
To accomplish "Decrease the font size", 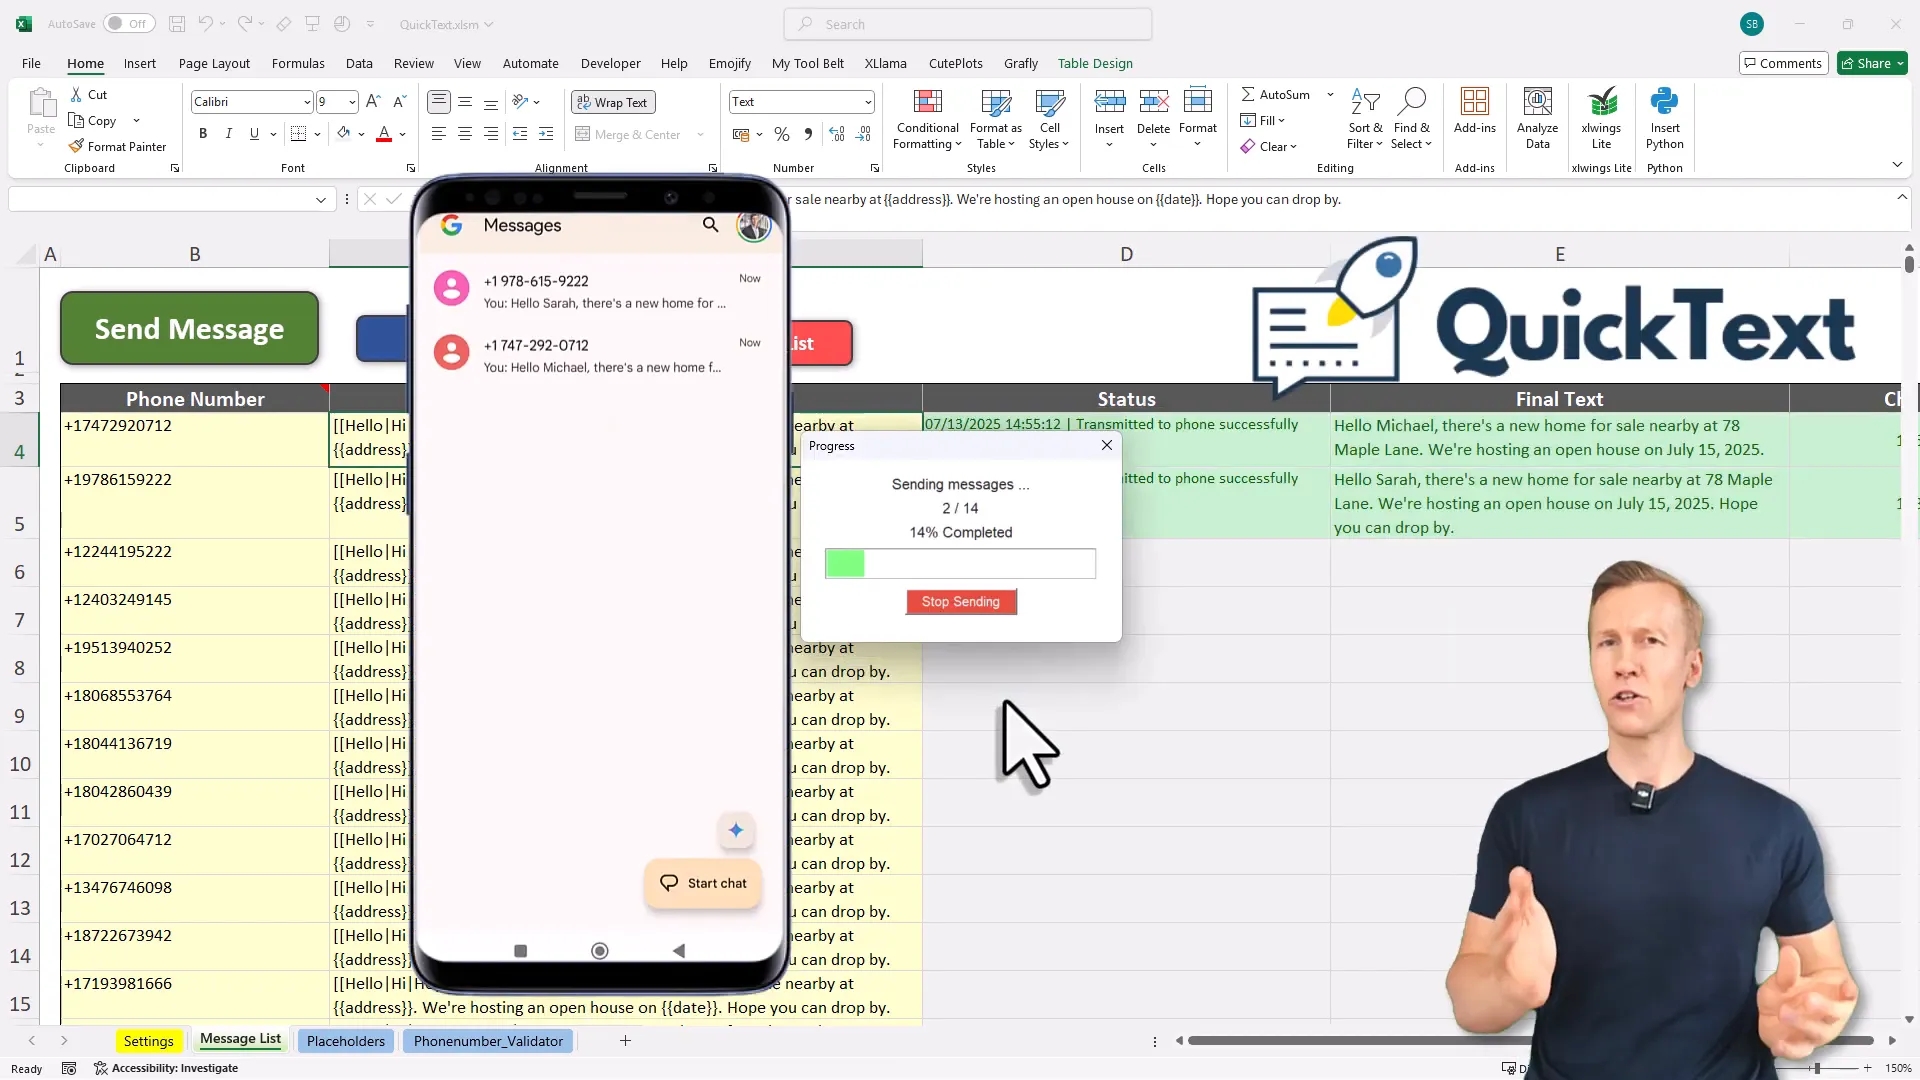I will (x=399, y=101).
